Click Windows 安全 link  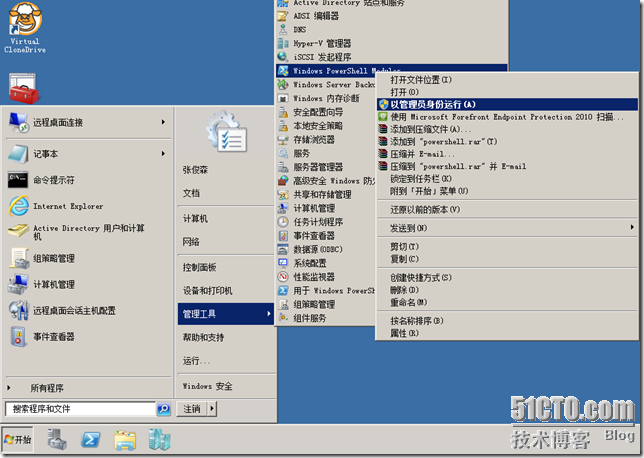(207, 386)
